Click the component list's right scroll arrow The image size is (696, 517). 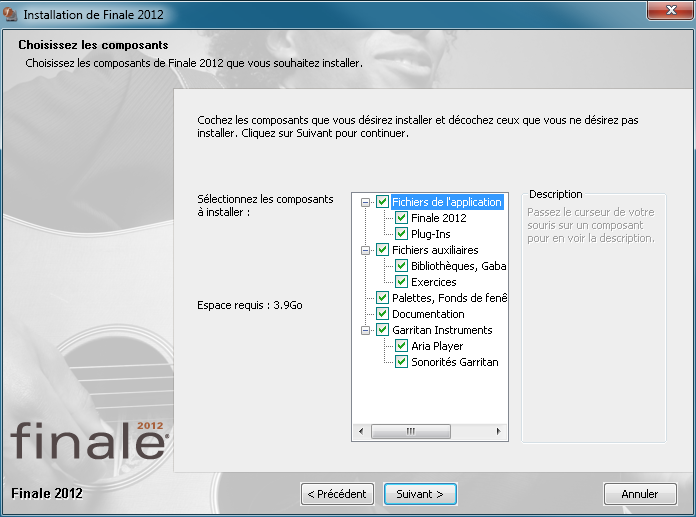pyautogui.click(x=500, y=432)
